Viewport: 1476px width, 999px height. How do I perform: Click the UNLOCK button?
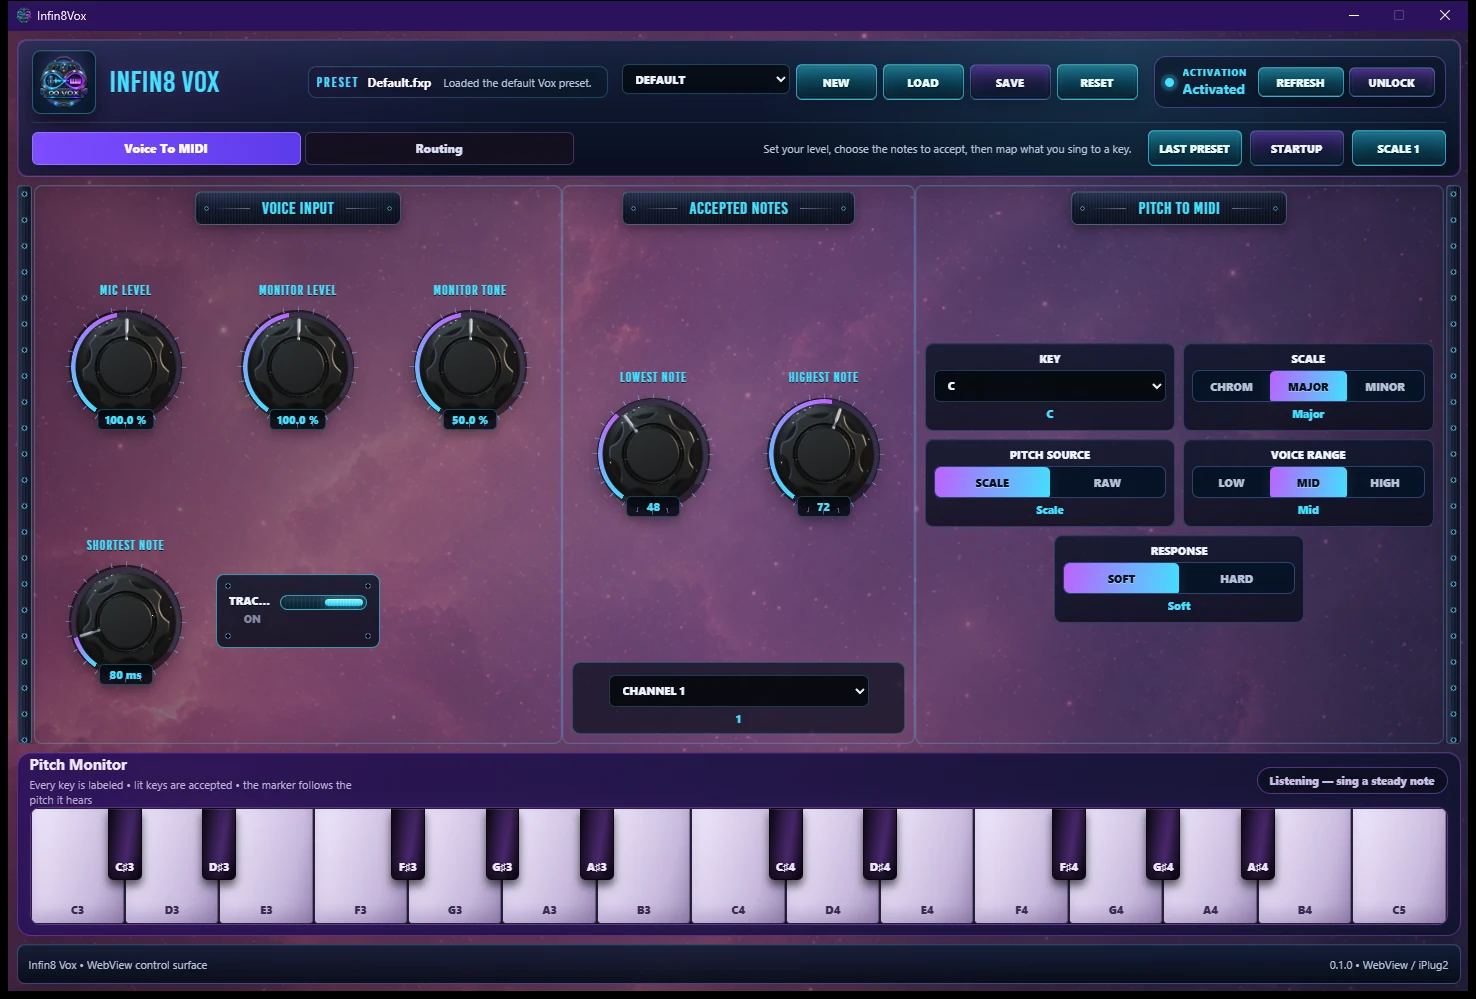click(1391, 82)
